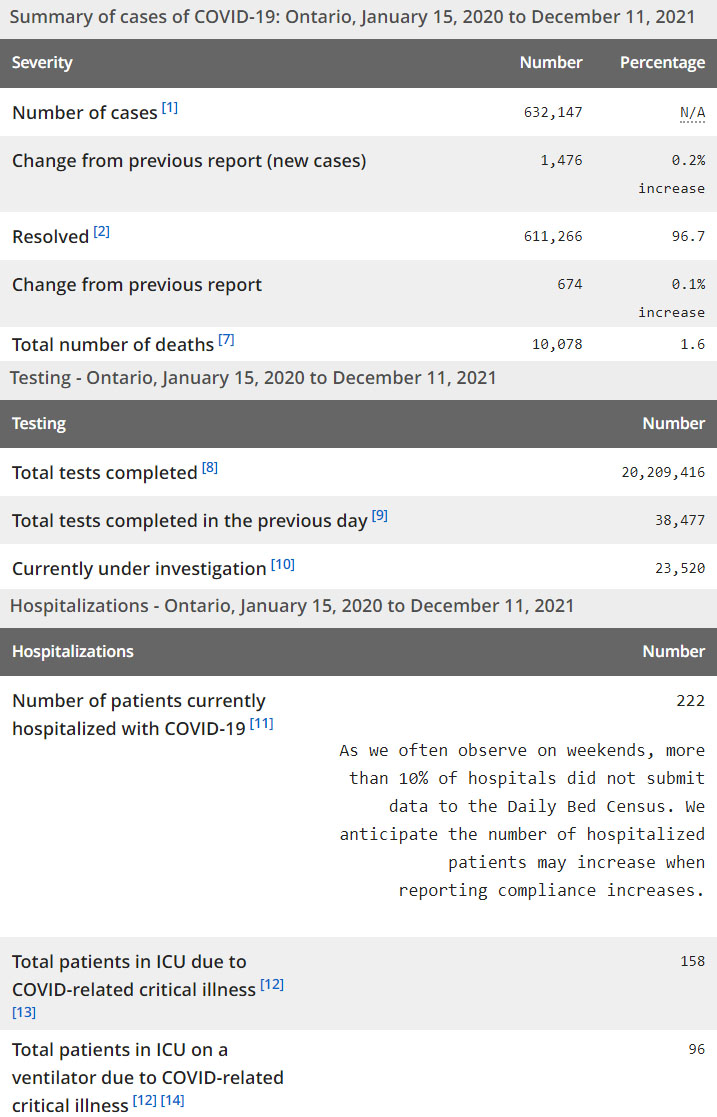This screenshot has height=1117, width=717.
Task: Follow footnote 7 after Total number of deaths
Action: click(226, 340)
